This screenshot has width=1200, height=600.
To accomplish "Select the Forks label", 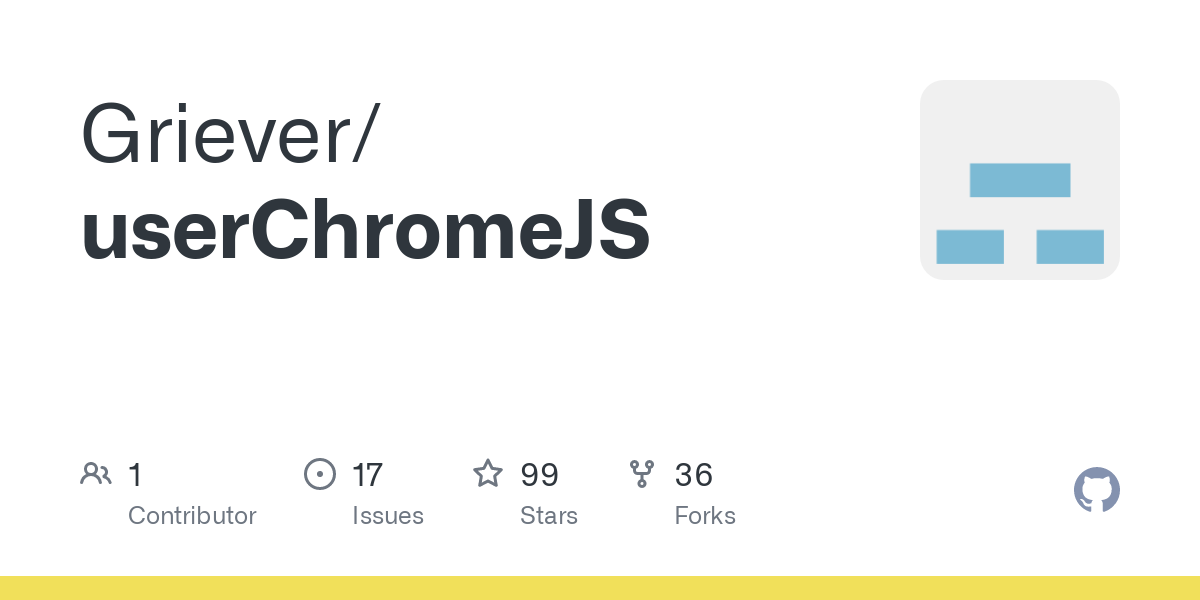I will (705, 516).
